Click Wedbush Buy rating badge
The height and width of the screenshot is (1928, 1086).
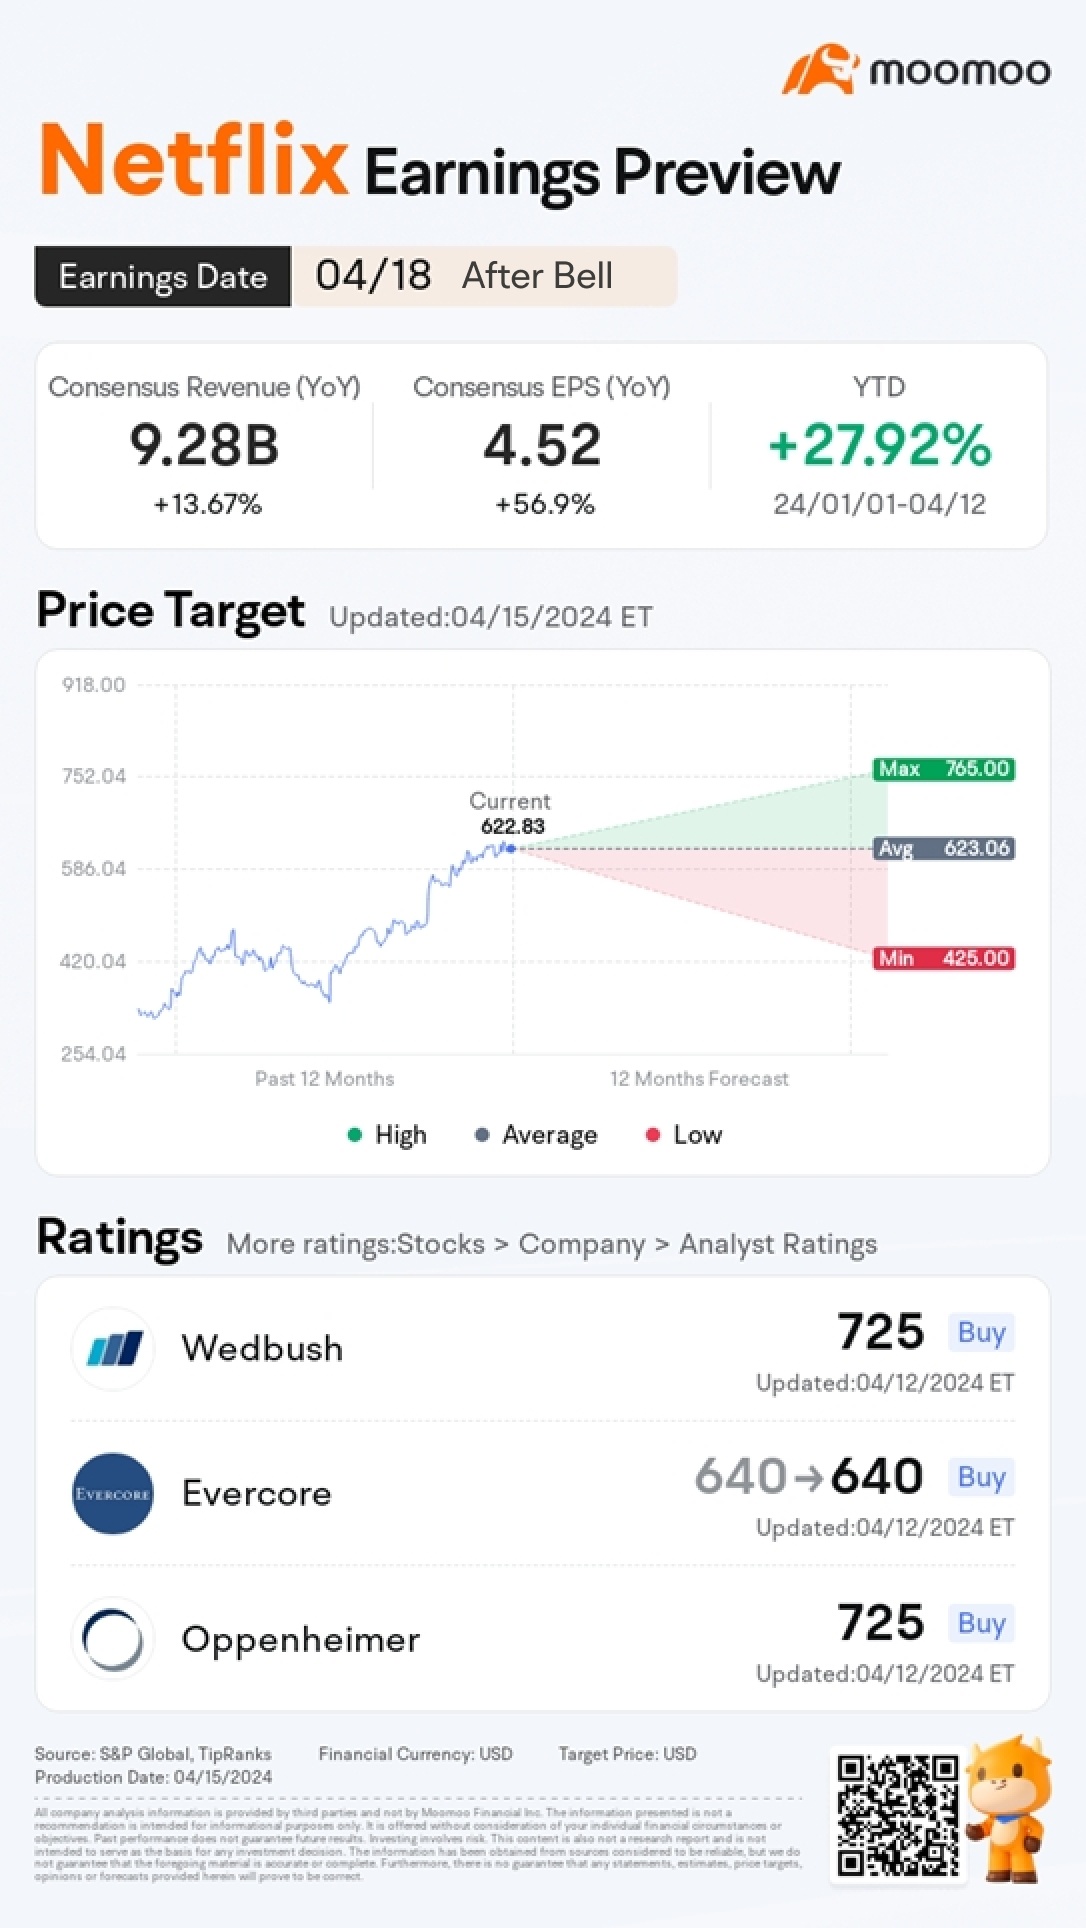pos(981,1333)
